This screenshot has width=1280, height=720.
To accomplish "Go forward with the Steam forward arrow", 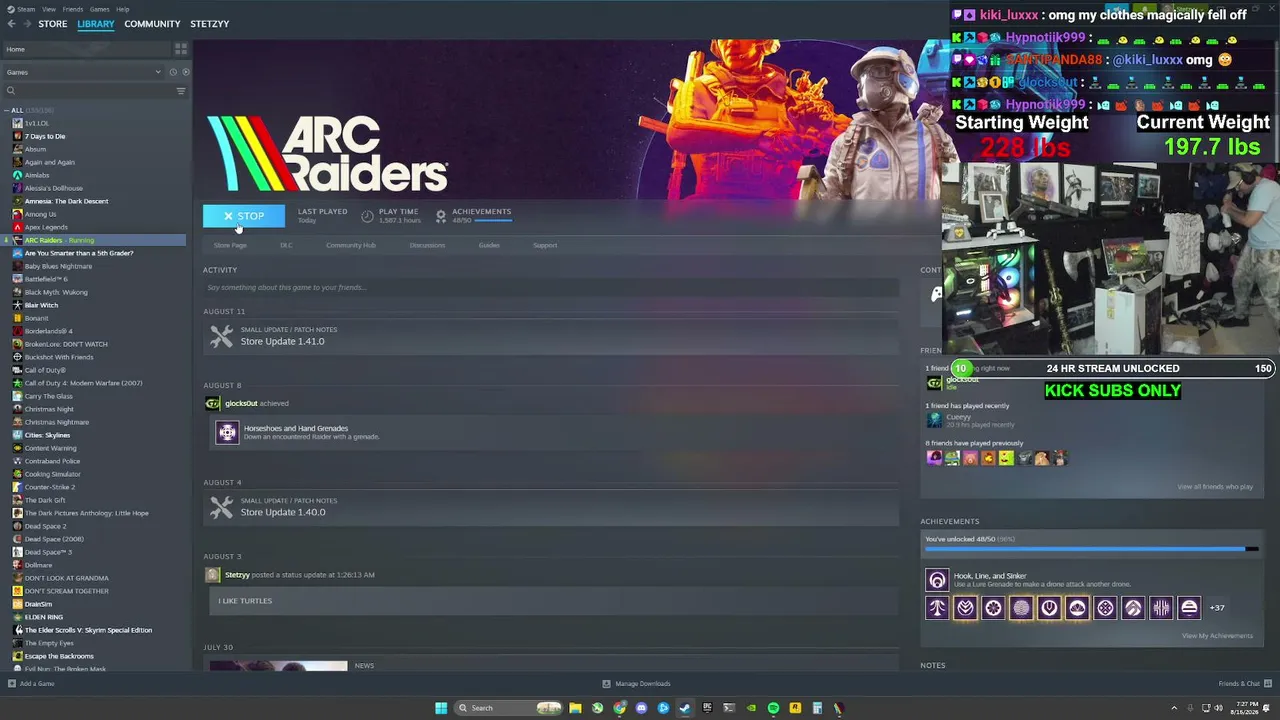I will click(x=26, y=24).
